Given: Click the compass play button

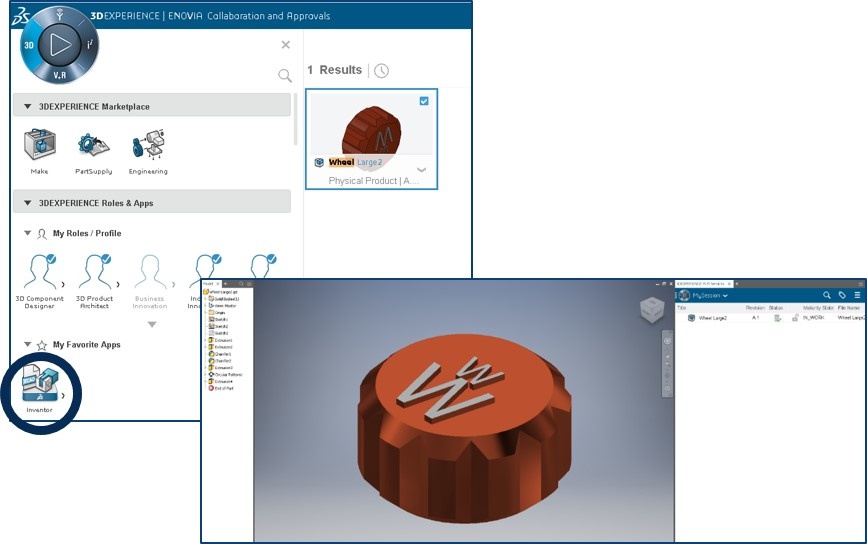Looking at the screenshot, I should click(60, 44).
